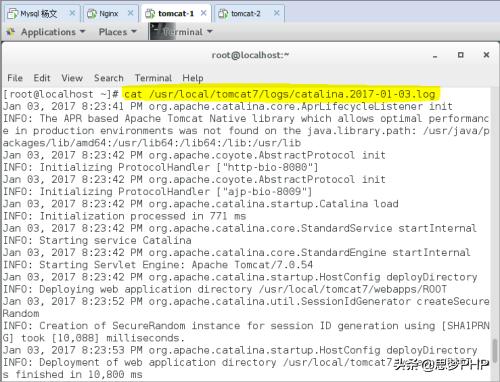Click the GNOME Applications foot icon
The image size is (500, 382).
[x=11, y=32]
